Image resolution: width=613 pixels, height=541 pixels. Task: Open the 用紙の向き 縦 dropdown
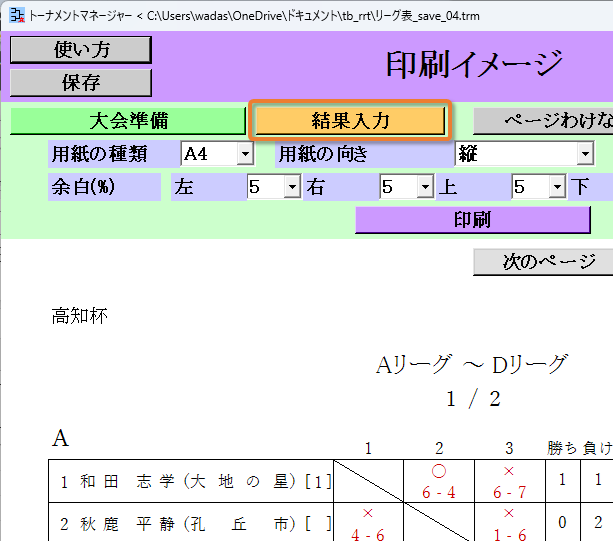(585, 153)
